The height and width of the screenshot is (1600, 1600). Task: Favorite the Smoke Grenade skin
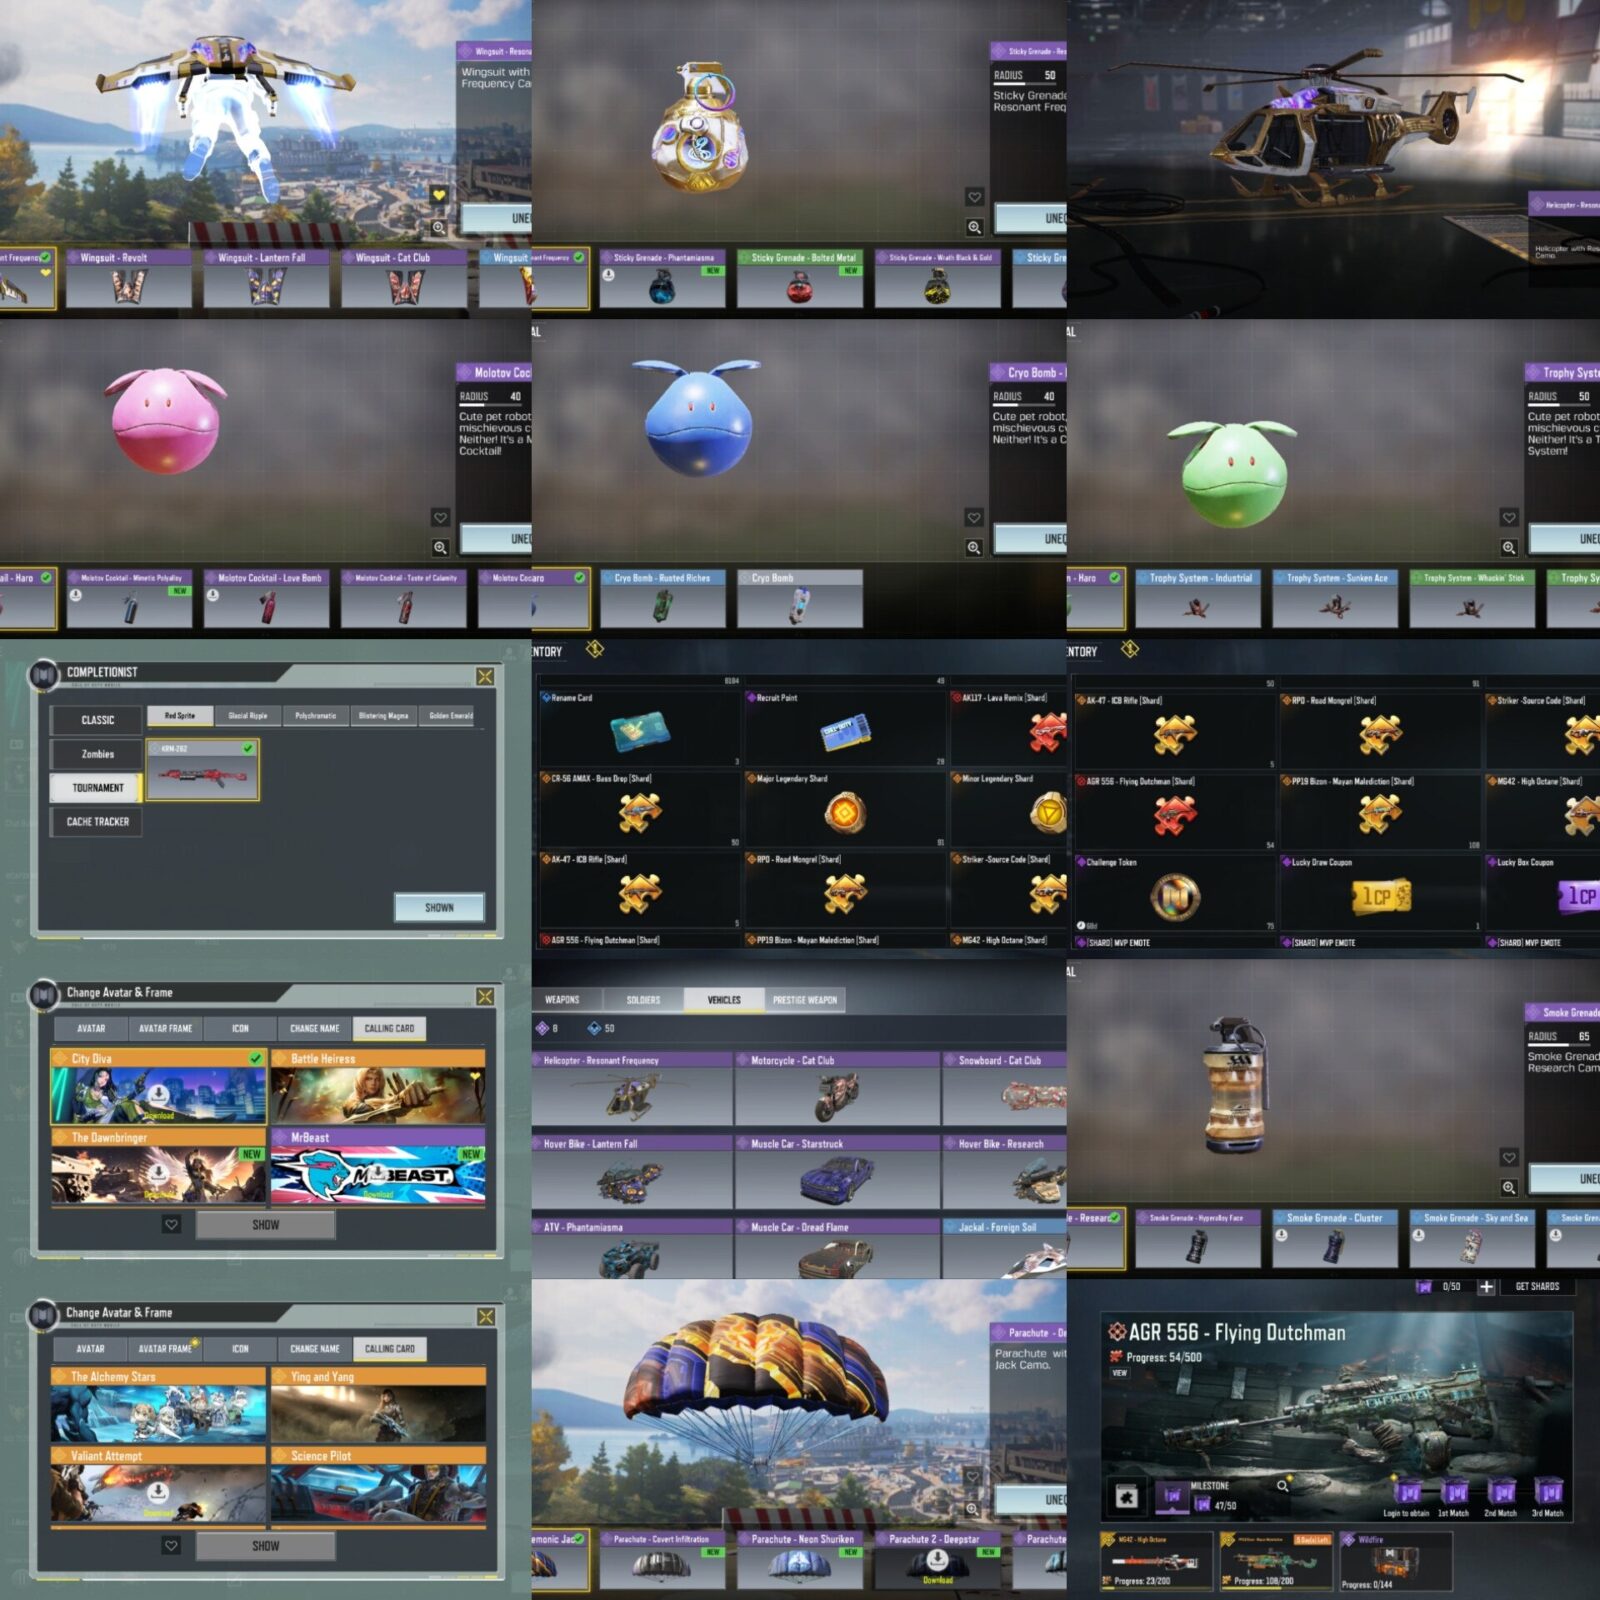tap(1509, 1157)
